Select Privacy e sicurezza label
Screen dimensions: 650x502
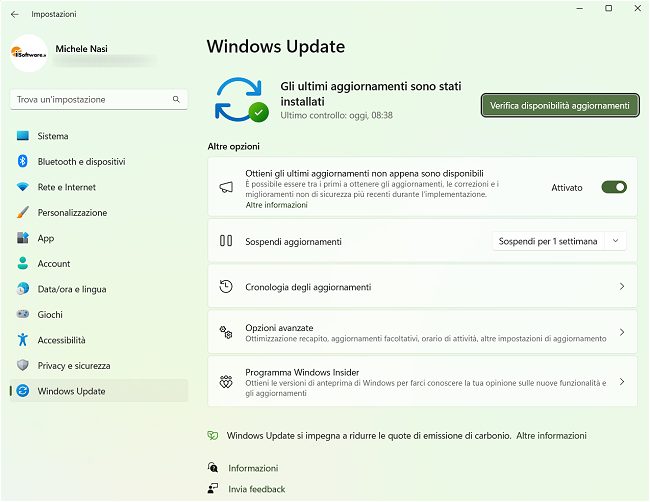point(74,366)
